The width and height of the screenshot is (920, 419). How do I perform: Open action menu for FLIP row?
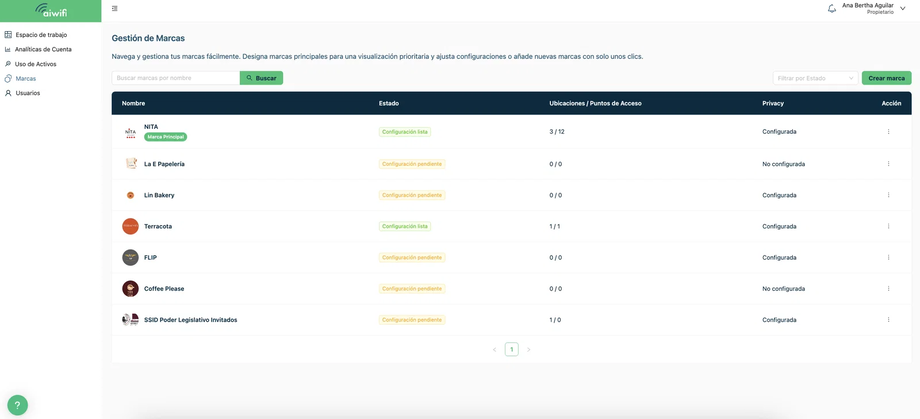pos(888,257)
